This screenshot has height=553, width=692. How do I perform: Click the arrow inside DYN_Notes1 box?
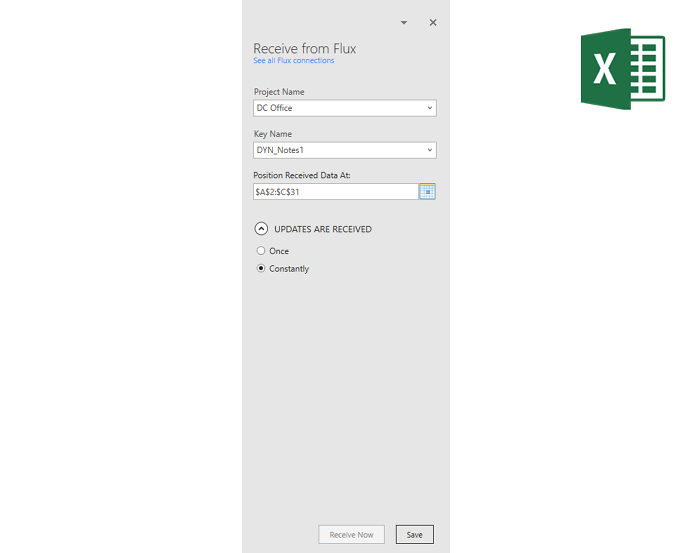[x=429, y=150]
